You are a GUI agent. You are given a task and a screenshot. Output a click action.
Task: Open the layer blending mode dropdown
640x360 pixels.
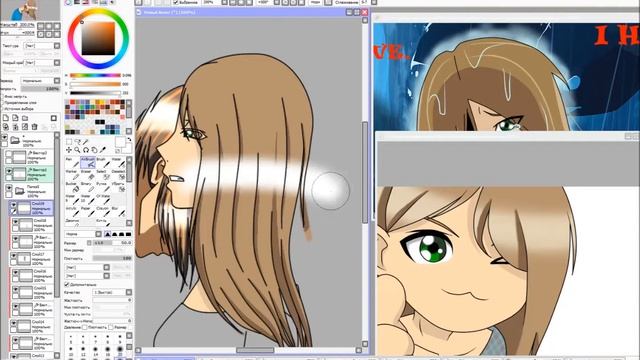[40, 80]
